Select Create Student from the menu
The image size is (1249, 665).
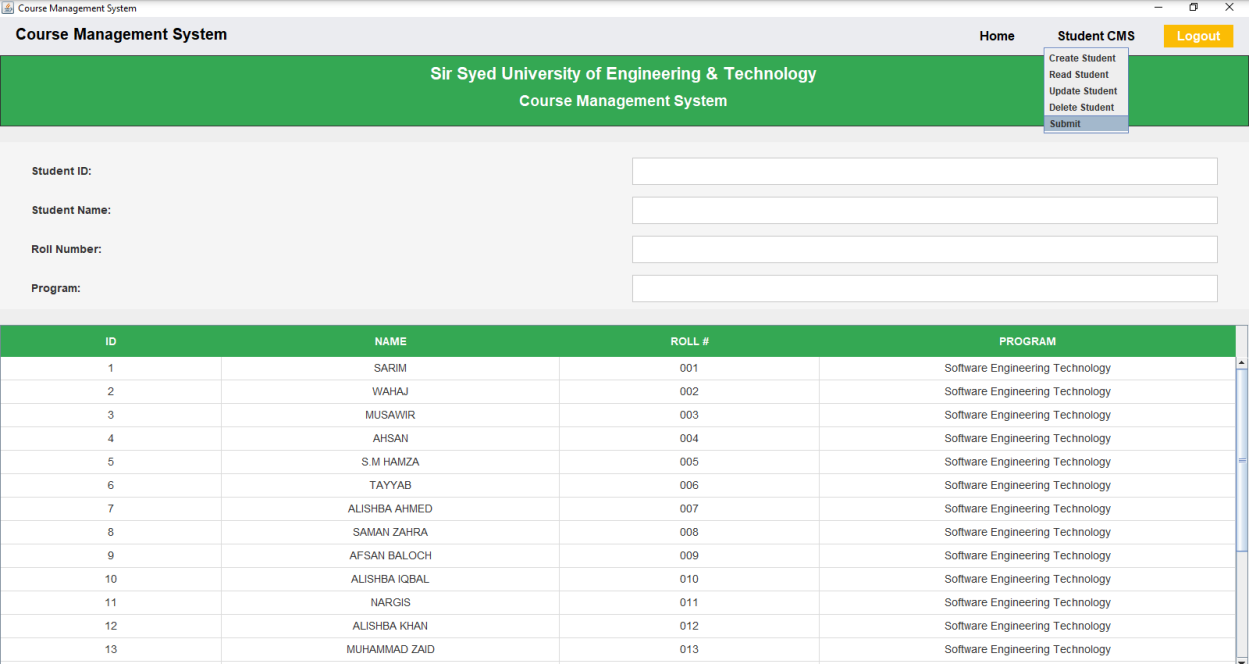pyautogui.click(x=1083, y=58)
